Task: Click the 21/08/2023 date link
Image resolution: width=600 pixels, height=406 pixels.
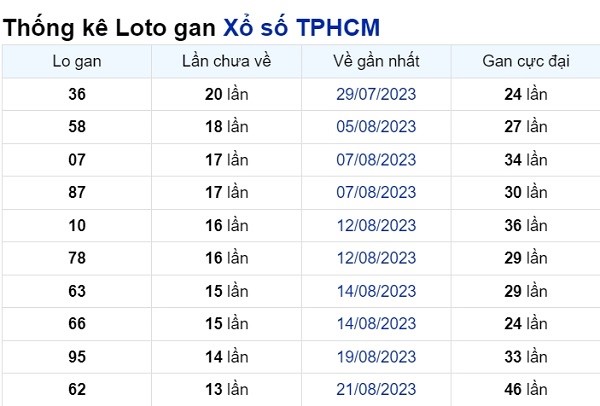Action: coord(375,388)
